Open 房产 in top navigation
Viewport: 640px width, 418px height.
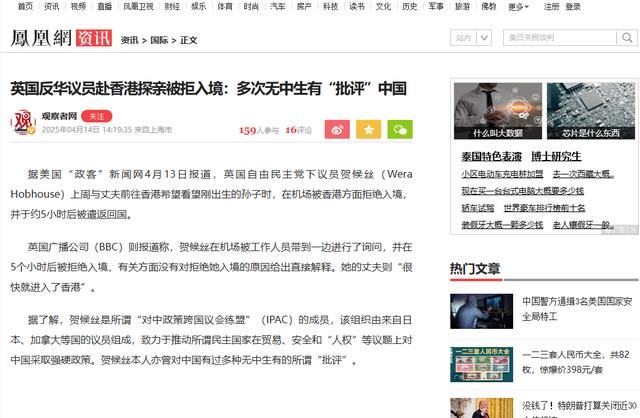(304, 7)
